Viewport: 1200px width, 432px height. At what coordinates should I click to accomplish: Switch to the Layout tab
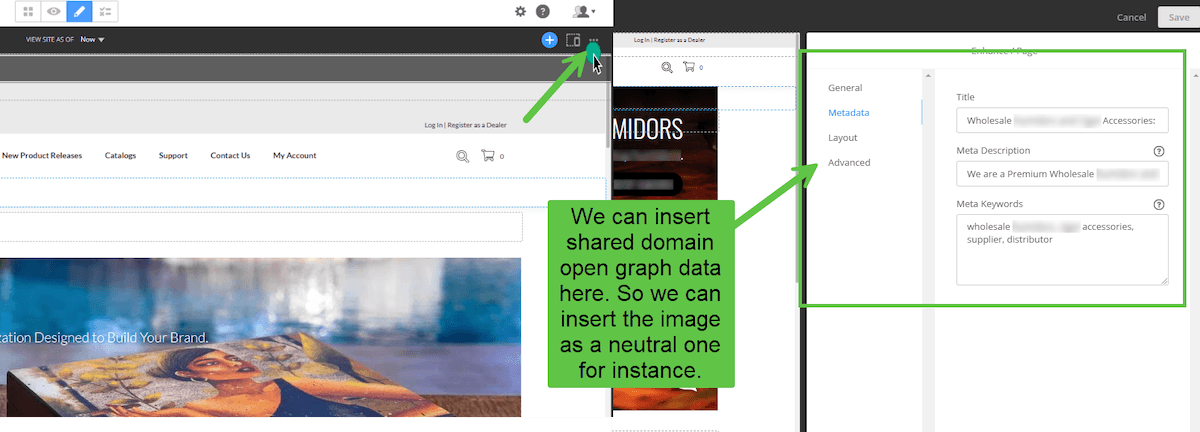pos(842,138)
